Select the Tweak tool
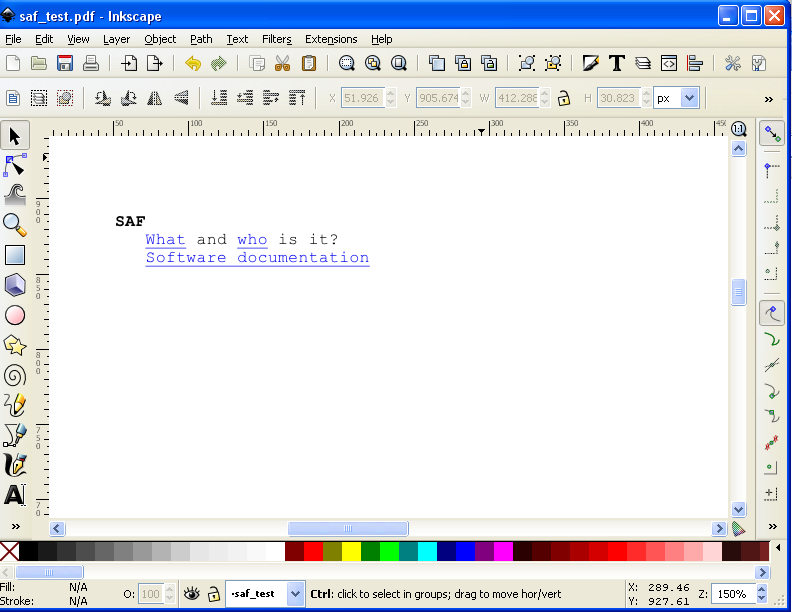 tap(15, 195)
